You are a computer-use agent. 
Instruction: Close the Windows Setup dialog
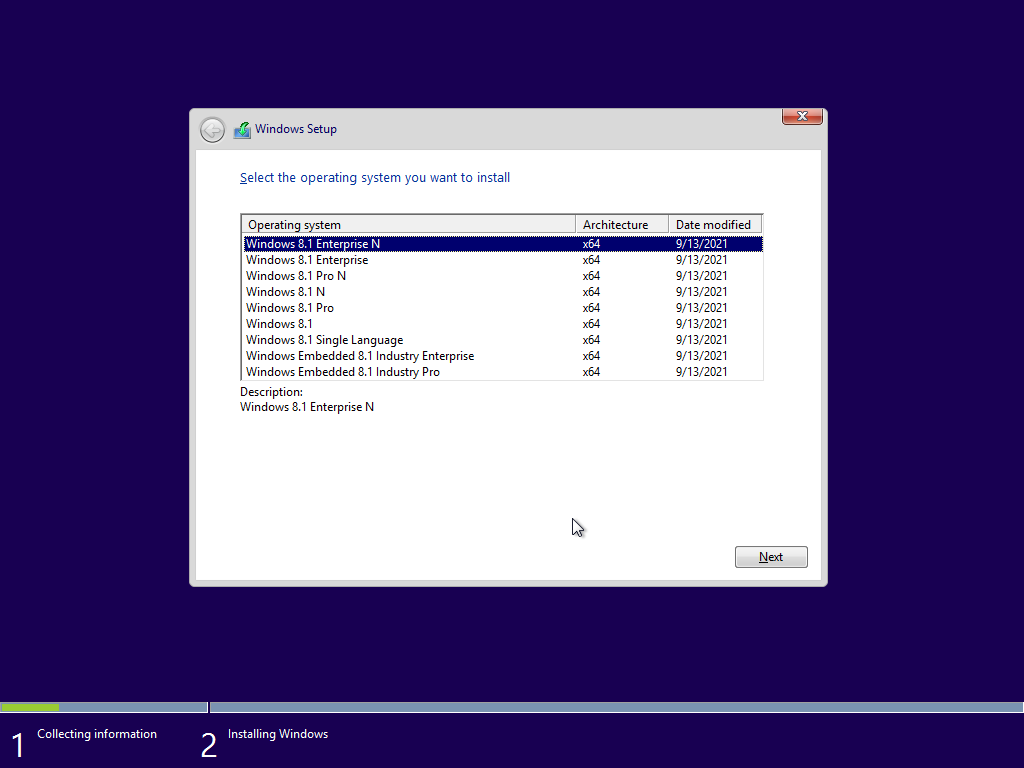click(802, 116)
